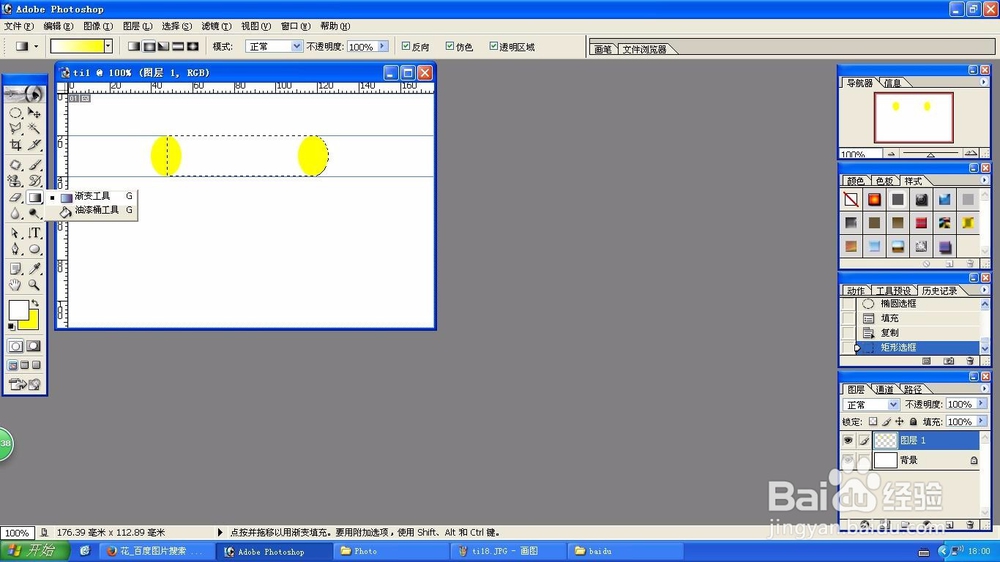This screenshot has width=1000, height=562.
Task: Click the swap foreground/background colors arrow
Action: point(35,304)
